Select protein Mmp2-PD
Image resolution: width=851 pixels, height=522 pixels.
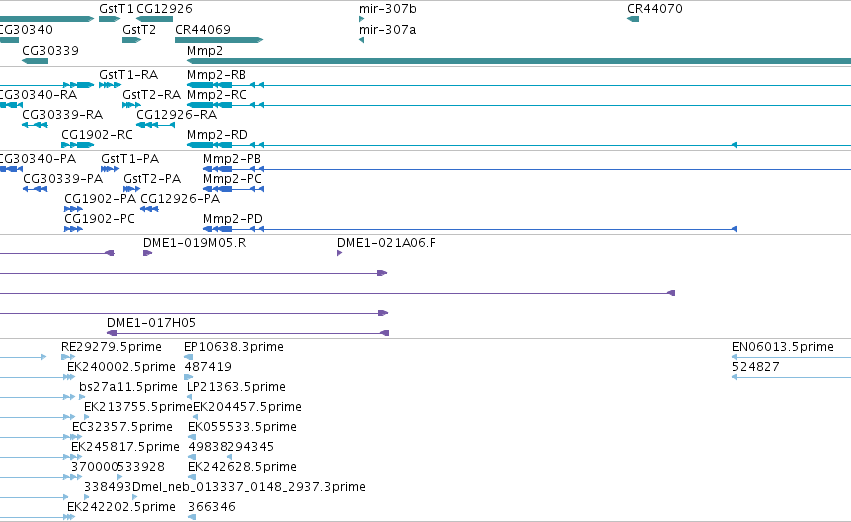(x=470, y=229)
